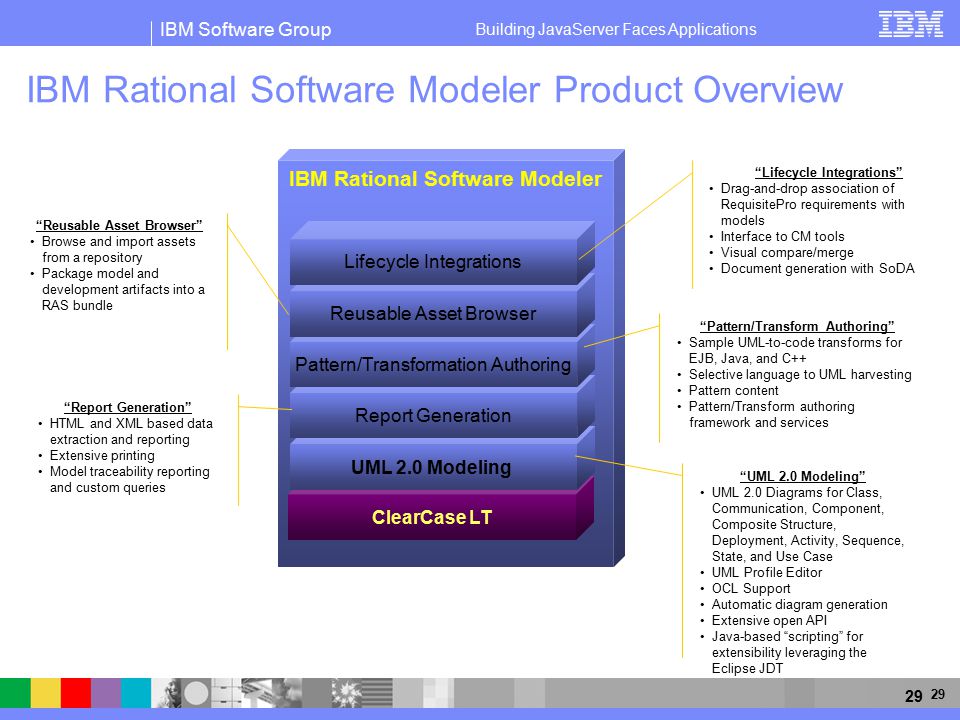
Task: Click the underlined "Reusable Asset Browser" callout heading
Action: (119, 225)
